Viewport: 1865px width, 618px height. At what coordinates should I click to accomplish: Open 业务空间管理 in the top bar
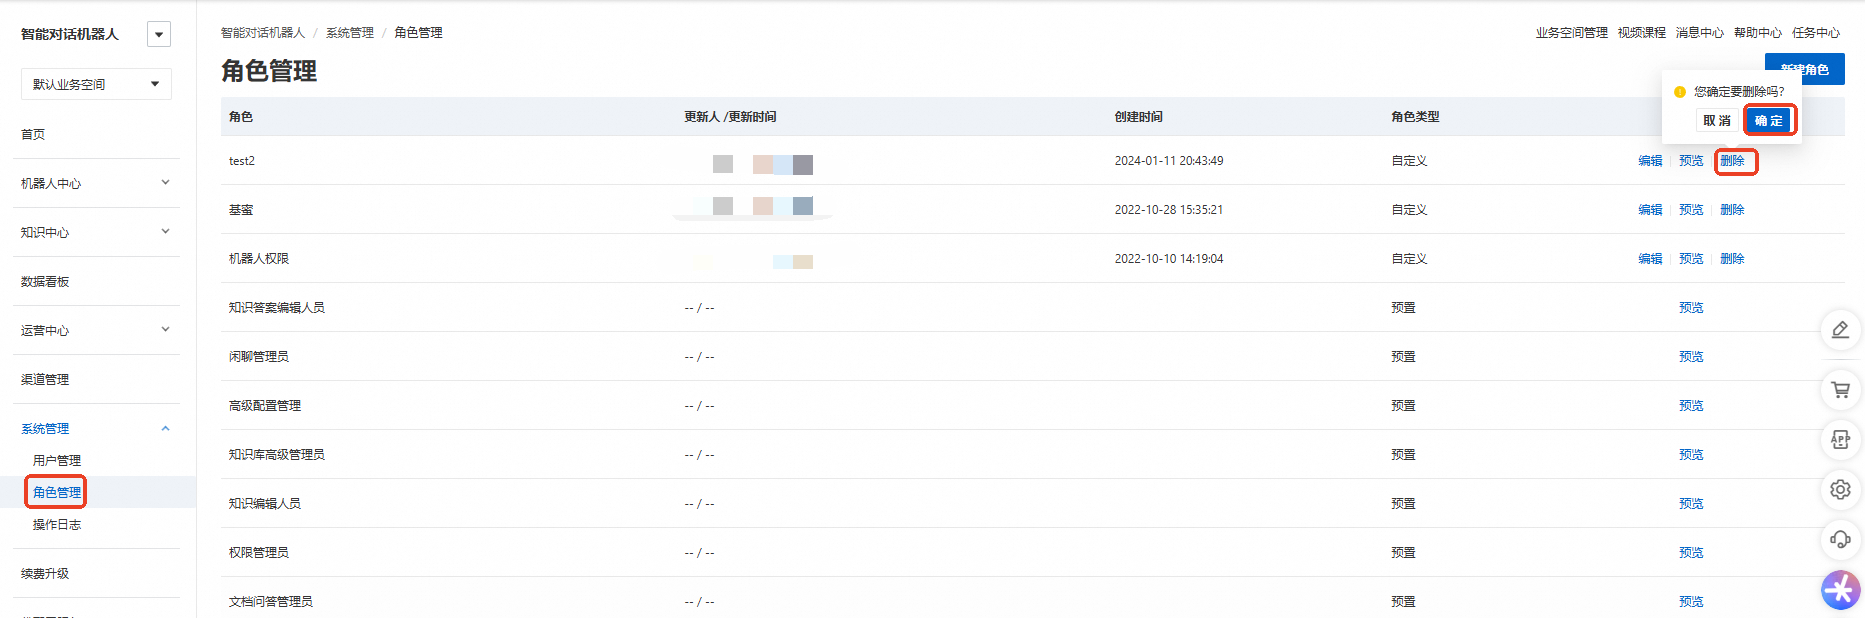tap(1572, 33)
